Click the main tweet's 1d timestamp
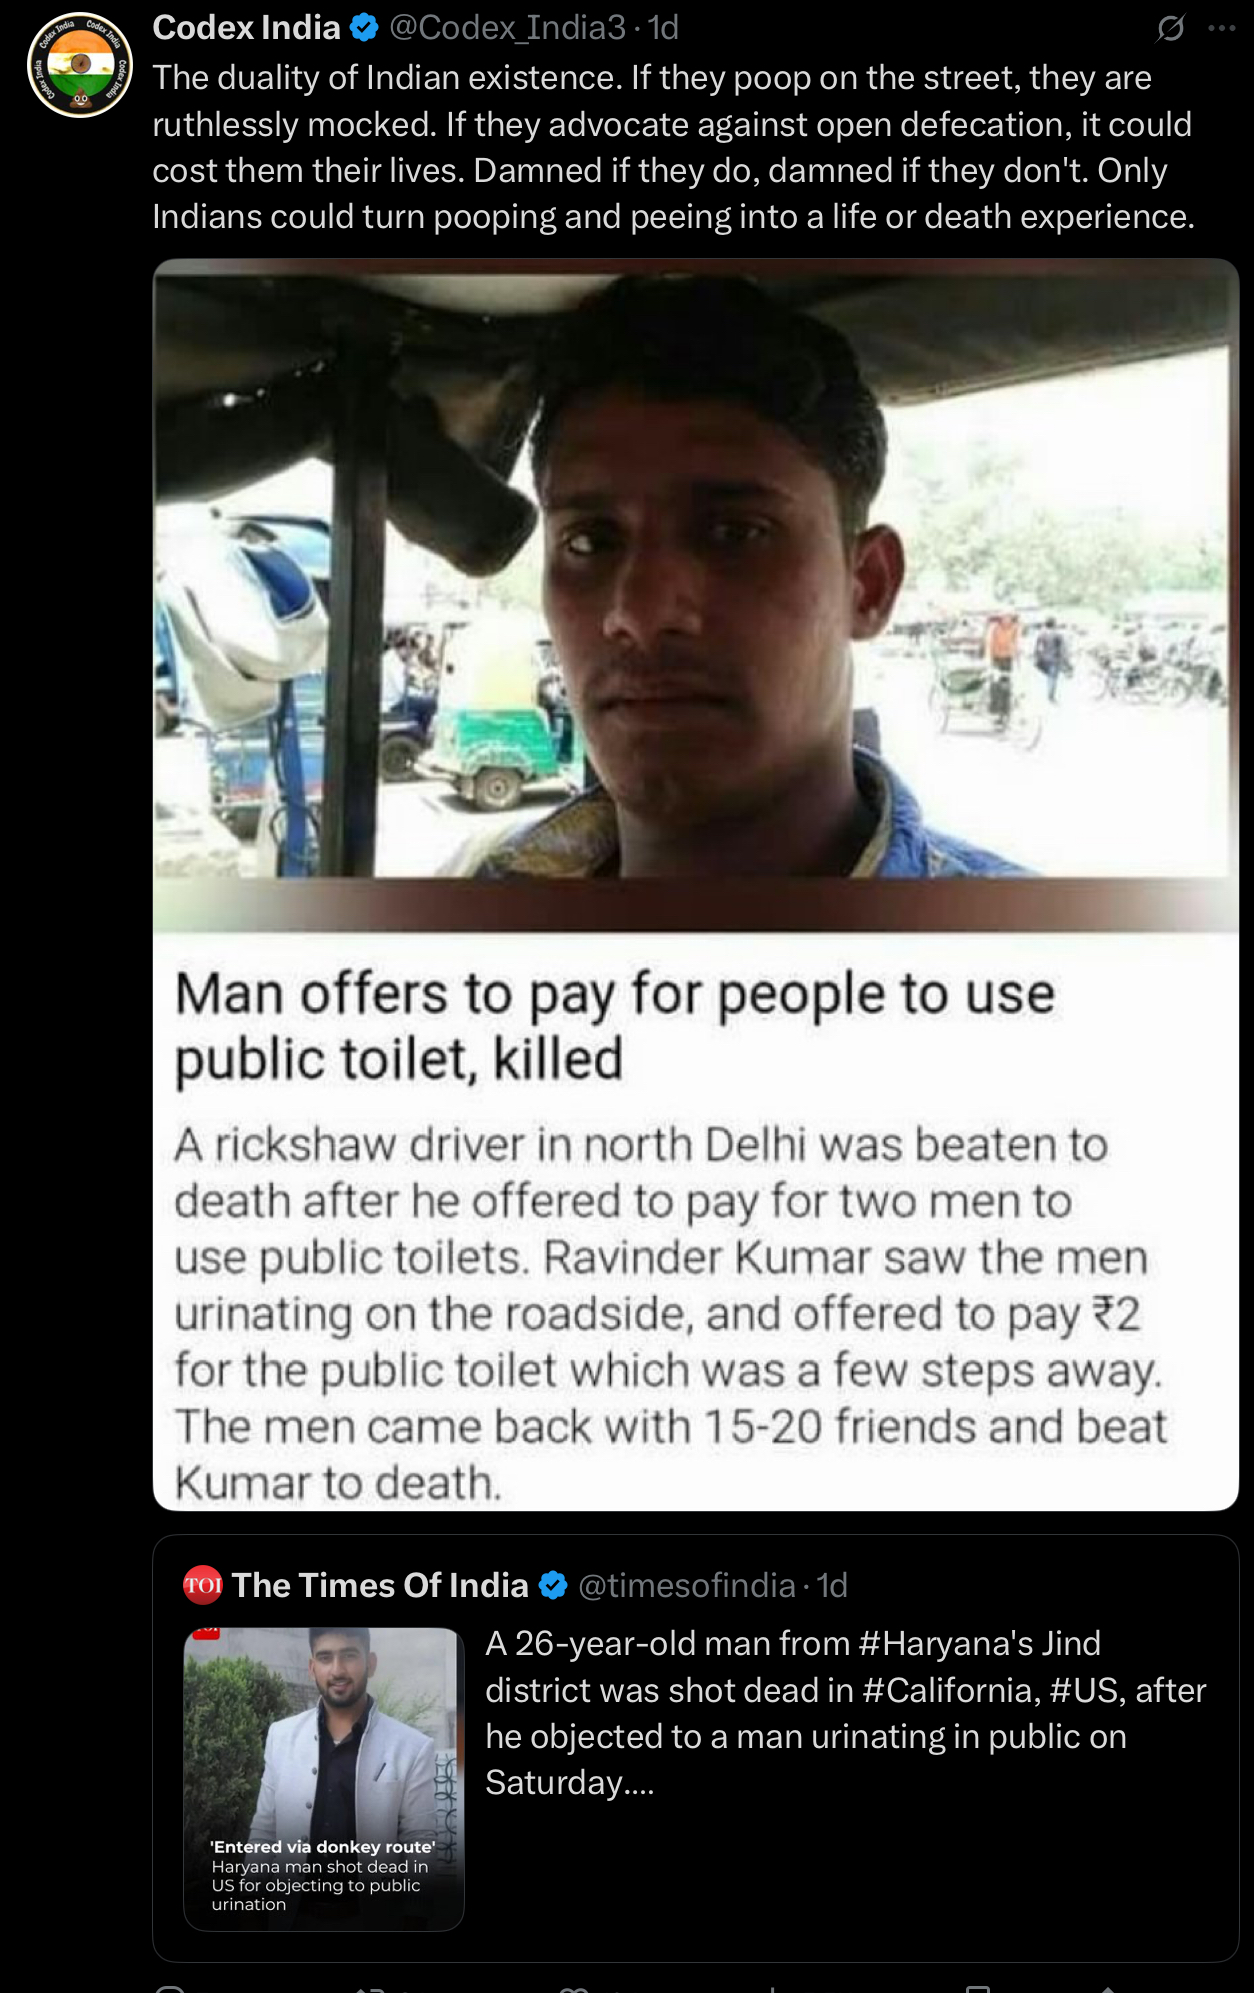The width and height of the screenshot is (1254, 1993). point(663,28)
